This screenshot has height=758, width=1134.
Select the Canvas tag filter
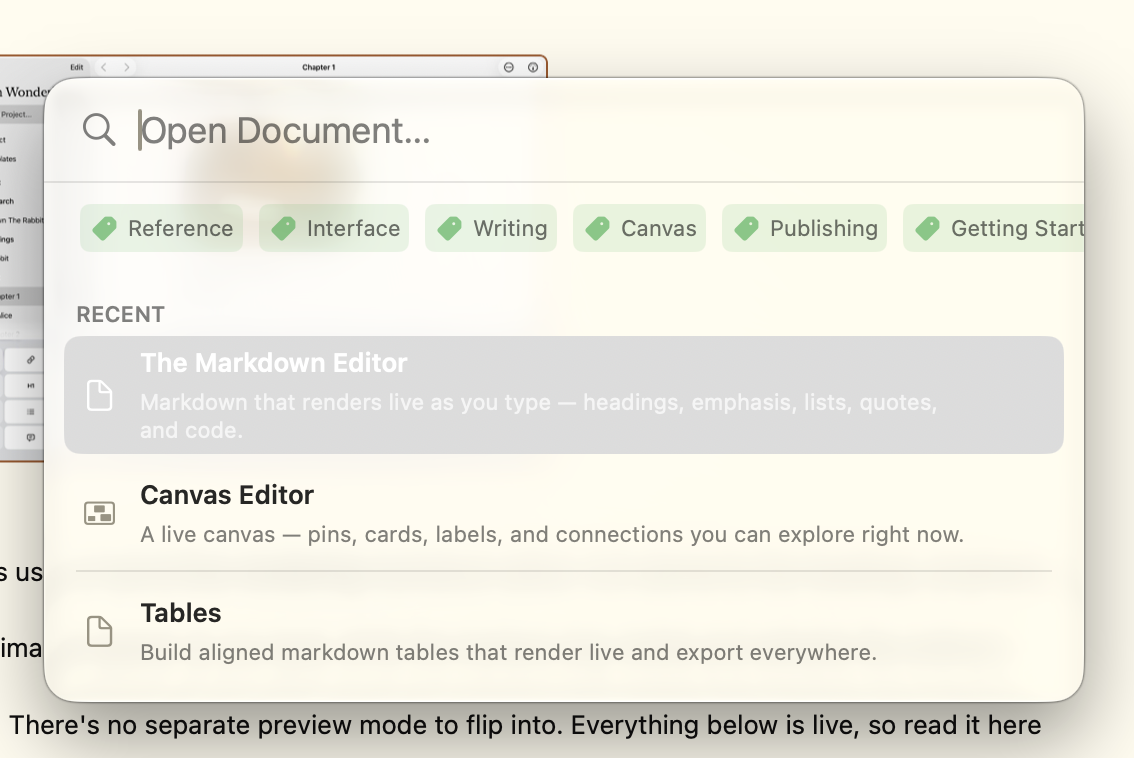[639, 229]
